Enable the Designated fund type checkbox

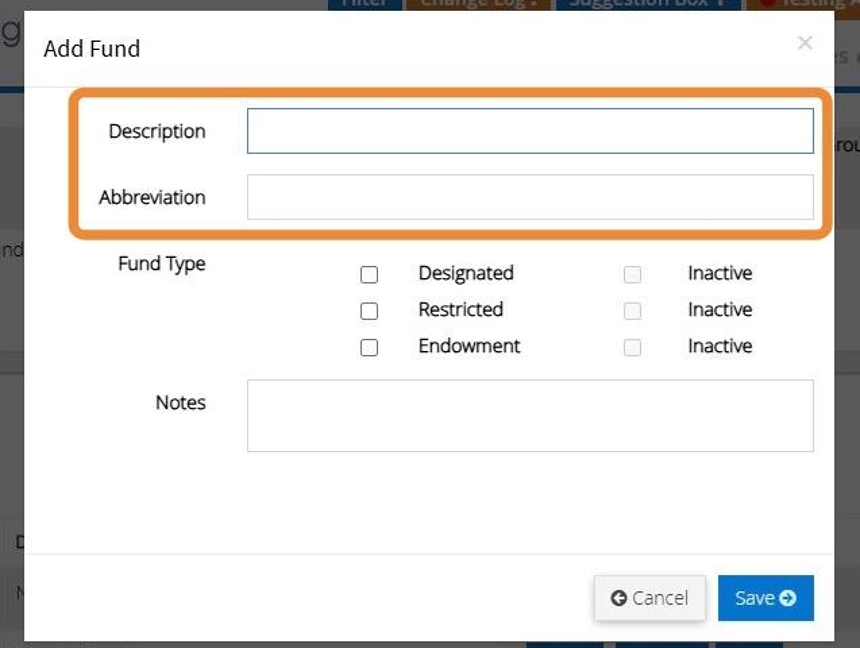point(369,275)
